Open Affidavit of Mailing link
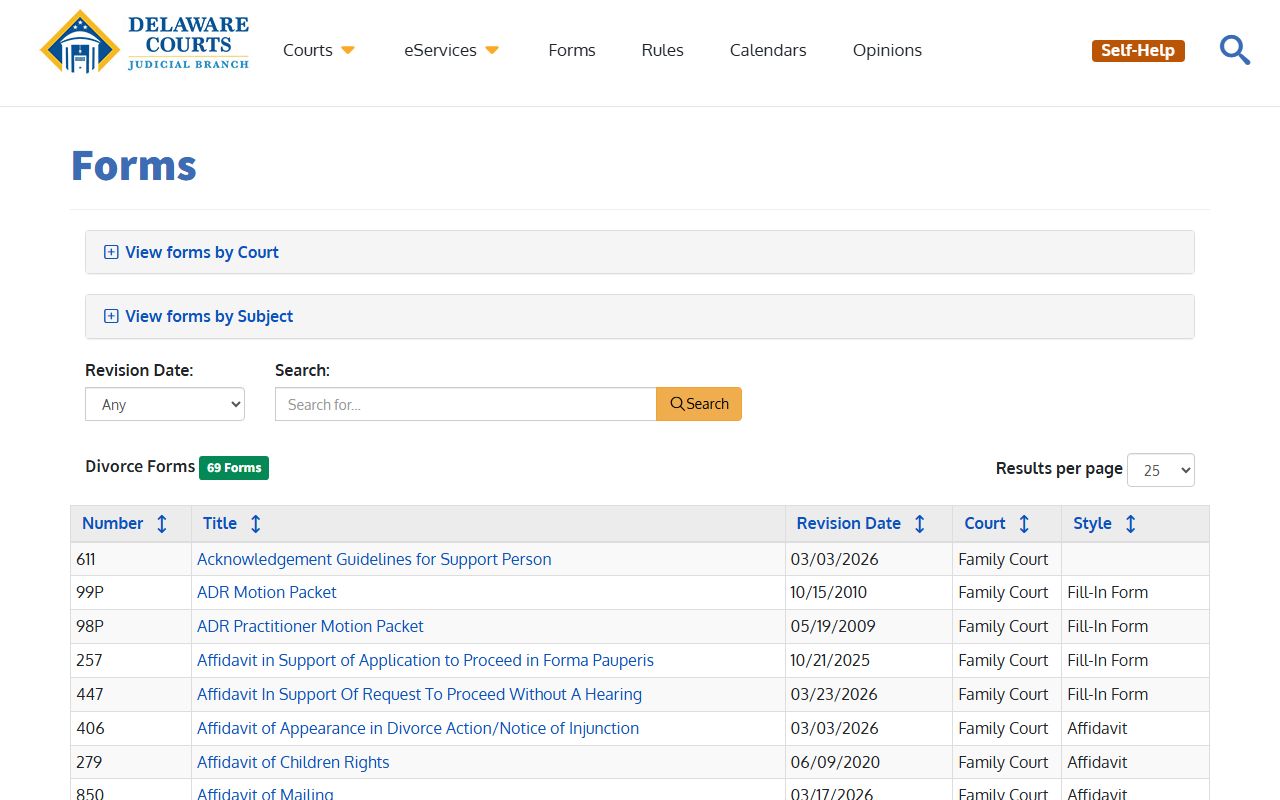Screen dimensions: 1280x800 coord(265,794)
